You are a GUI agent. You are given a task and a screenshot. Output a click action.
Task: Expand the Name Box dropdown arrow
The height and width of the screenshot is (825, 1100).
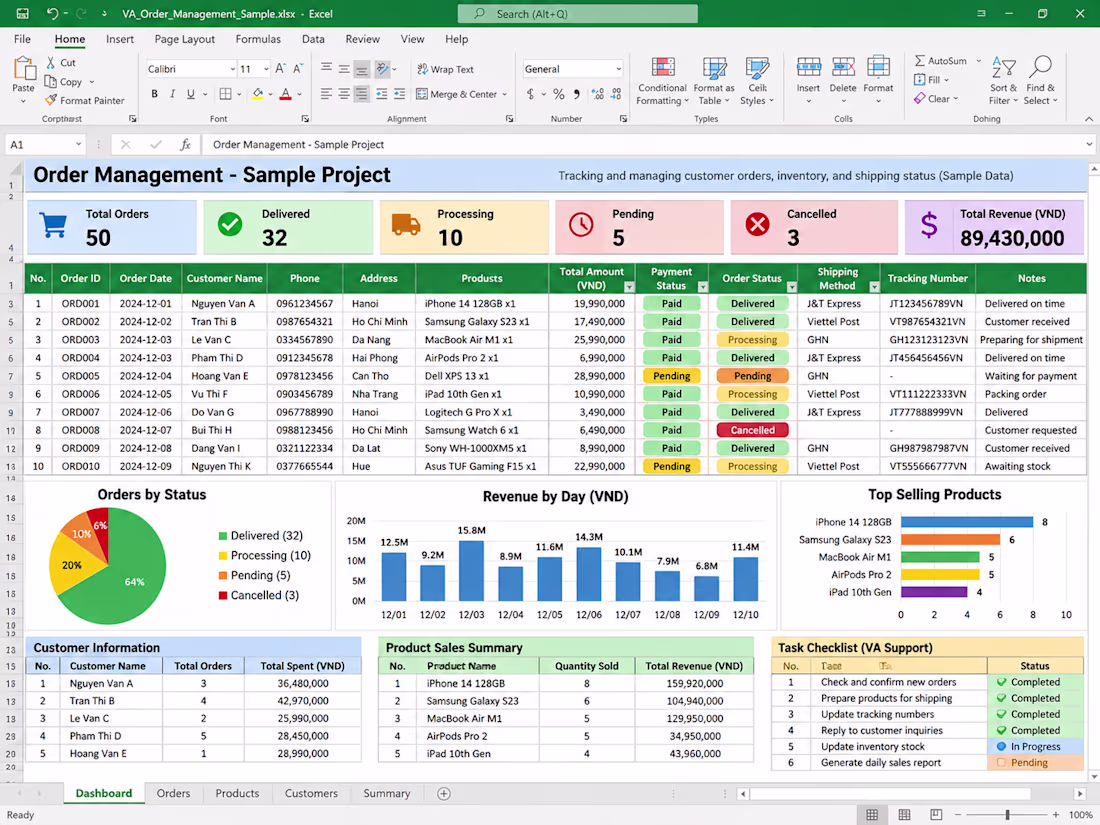79,145
